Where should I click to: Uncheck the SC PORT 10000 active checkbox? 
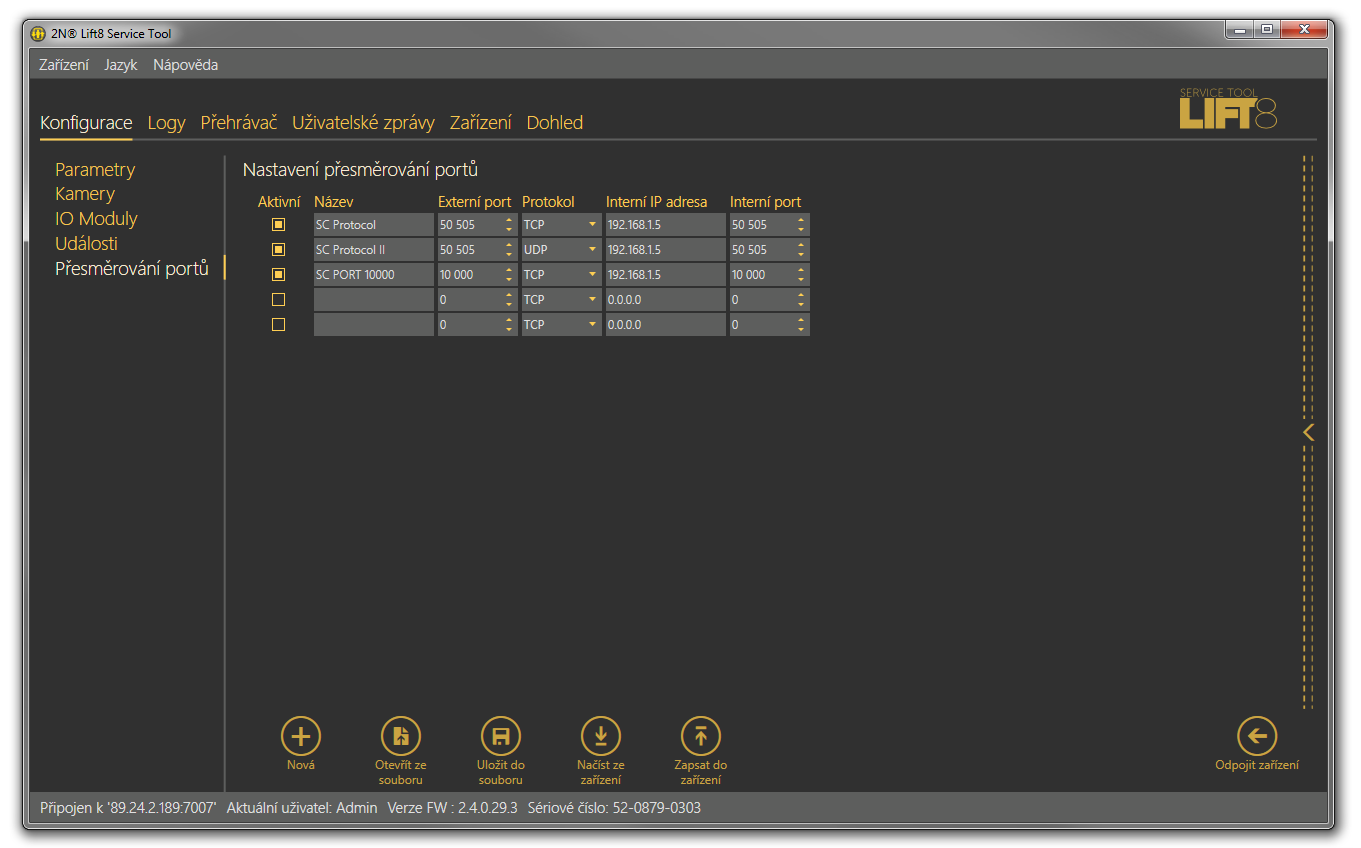tap(279, 274)
